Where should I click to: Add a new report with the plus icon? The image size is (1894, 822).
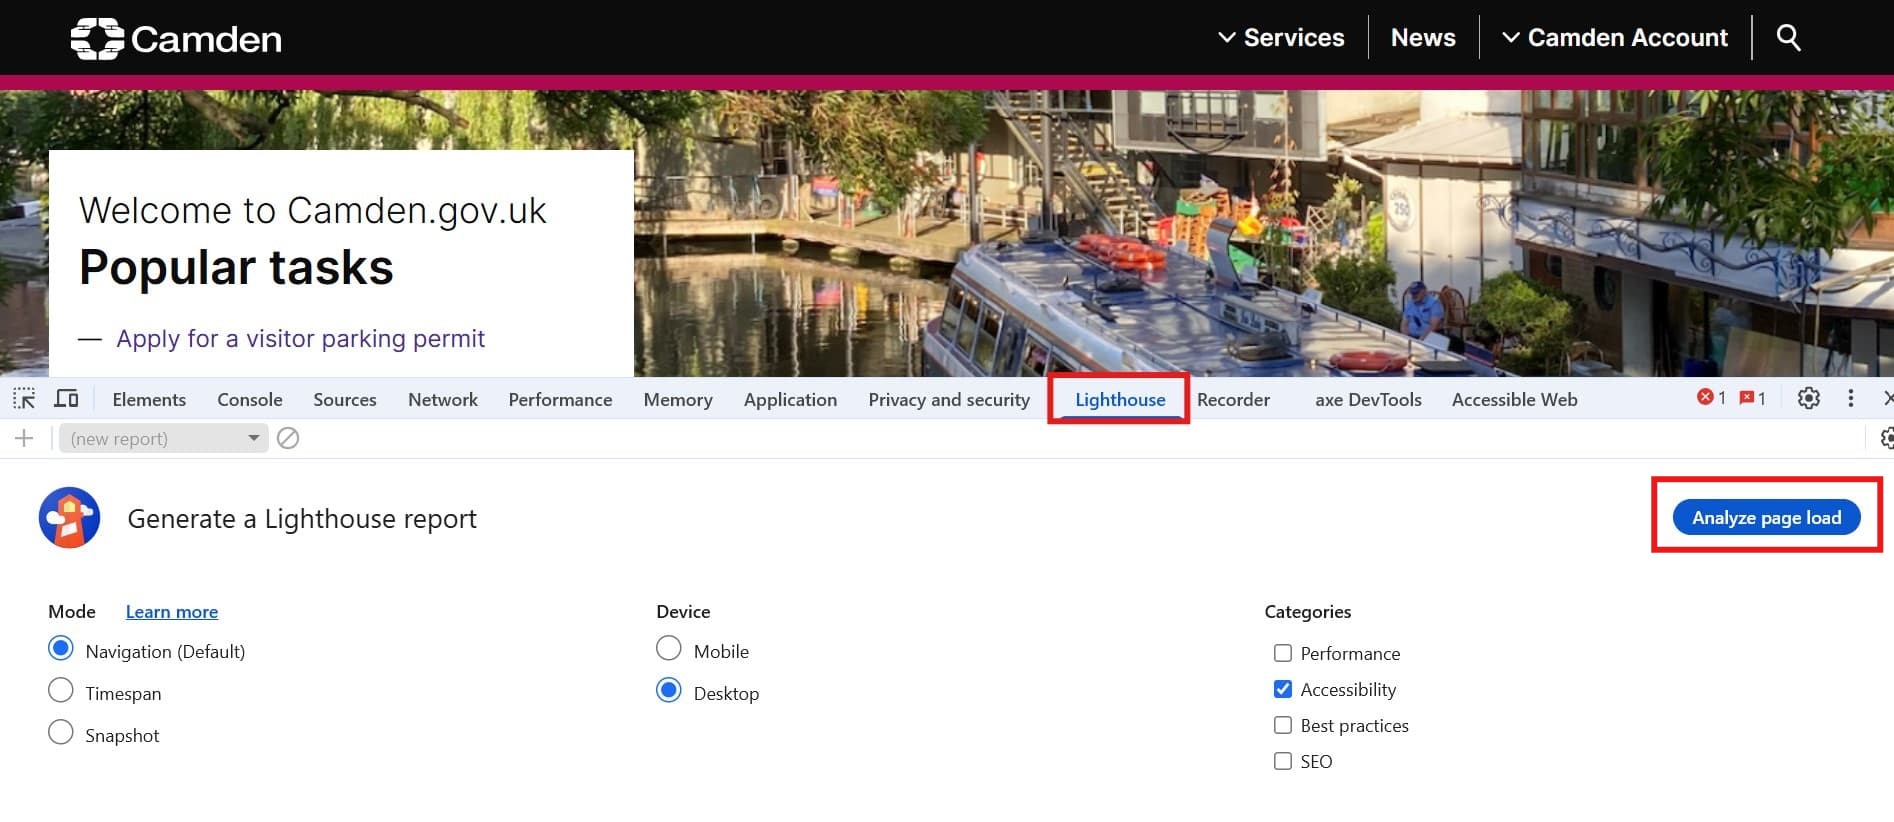click(24, 438)
